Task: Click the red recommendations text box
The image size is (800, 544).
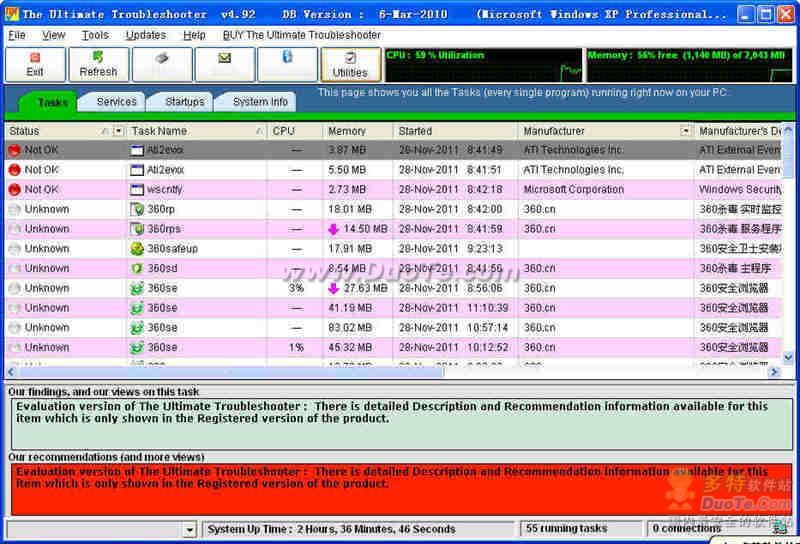Action: pos(402,489)
